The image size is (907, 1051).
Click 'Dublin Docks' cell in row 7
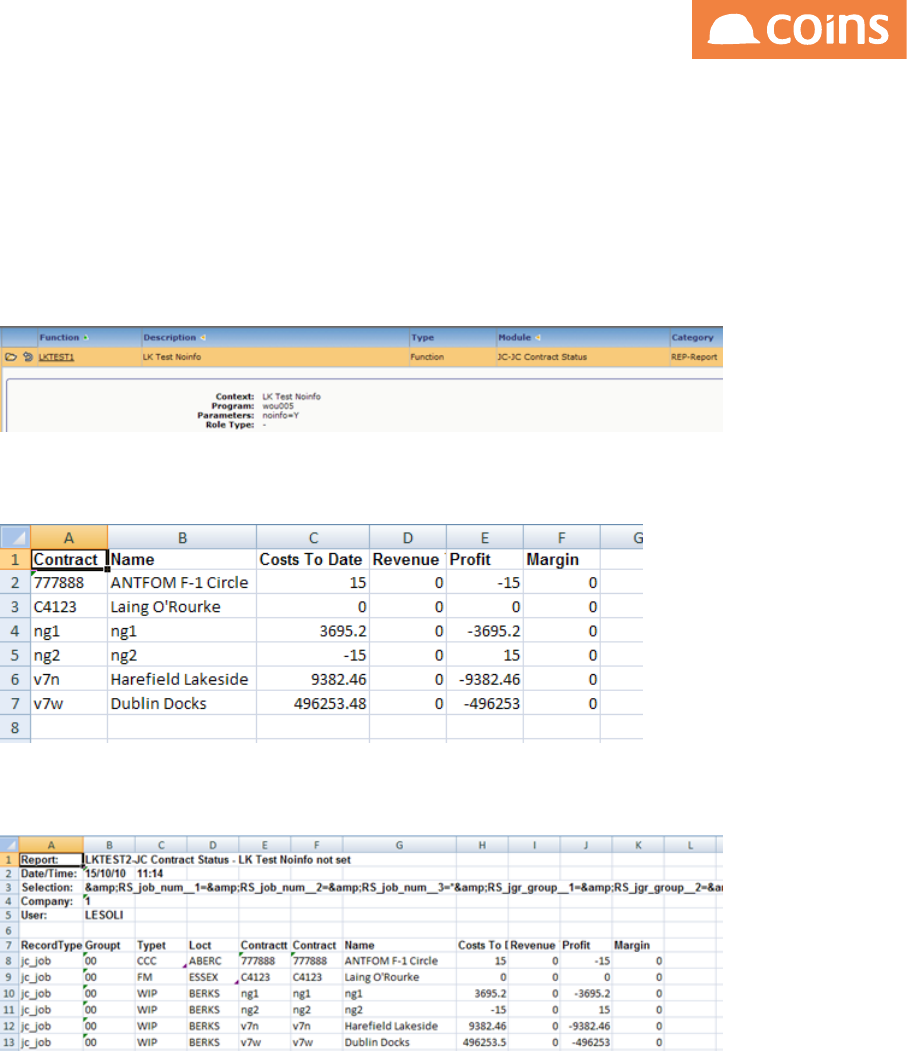tap(182, 703)
